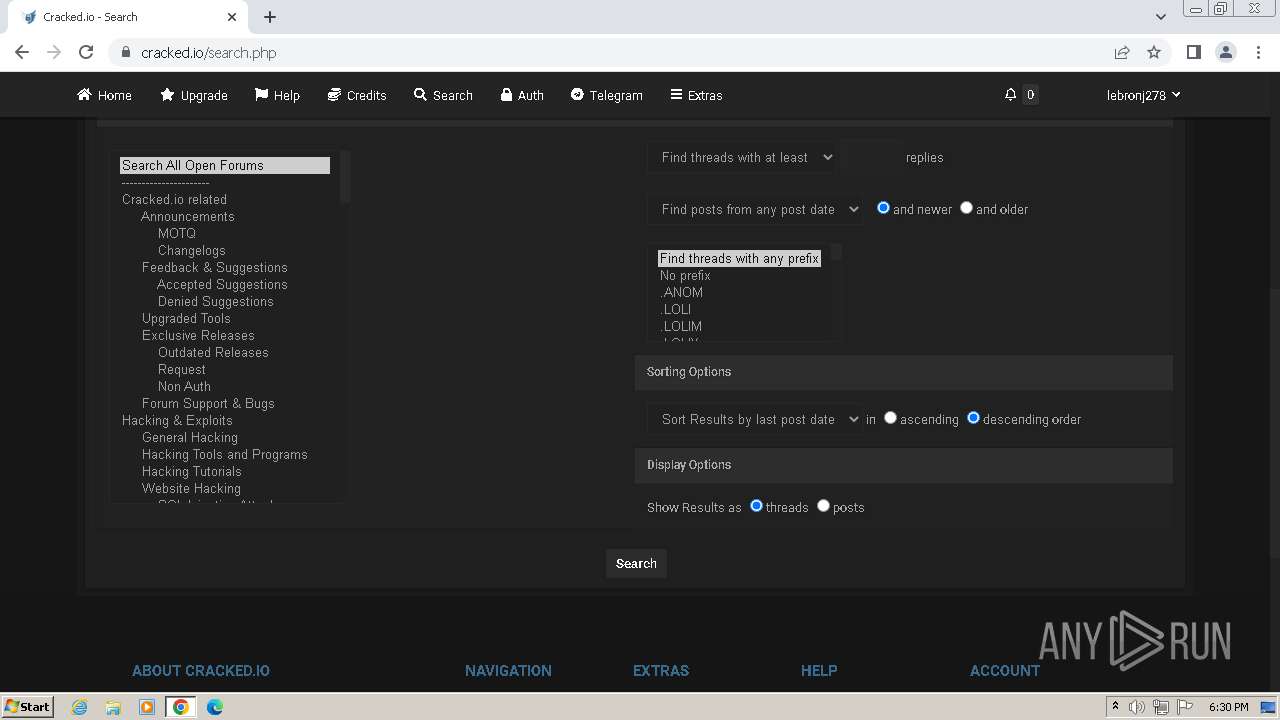Viewport: 1280px width, 720px height.
Task: Open 'Sort Results by last post date' dropdown
Action: 755,419
